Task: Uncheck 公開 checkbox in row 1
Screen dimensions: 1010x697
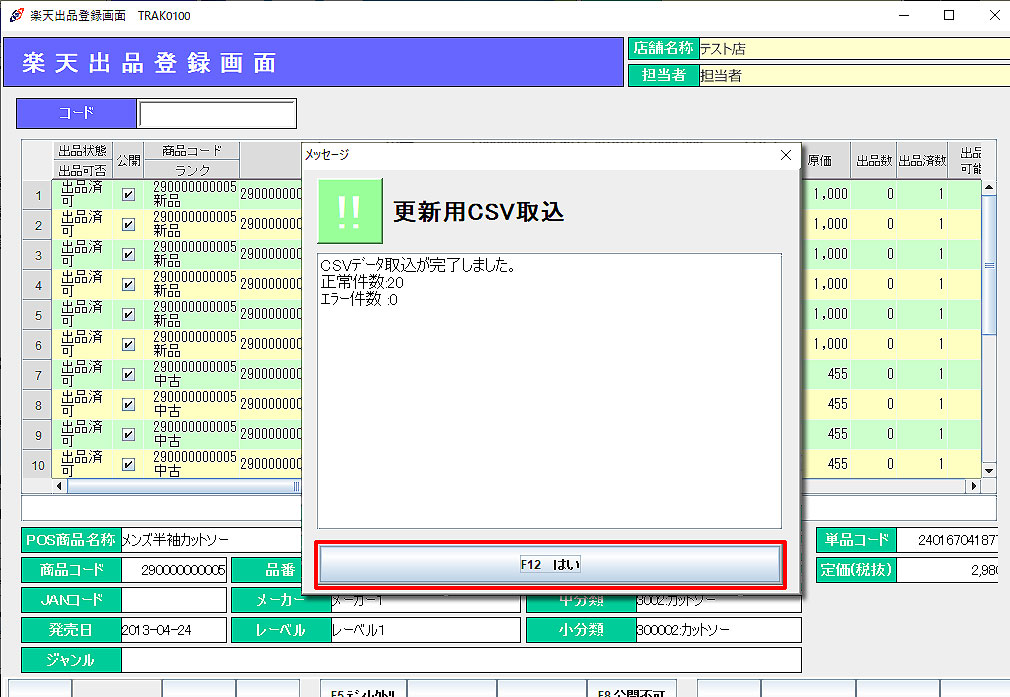Action: [128, 195]
